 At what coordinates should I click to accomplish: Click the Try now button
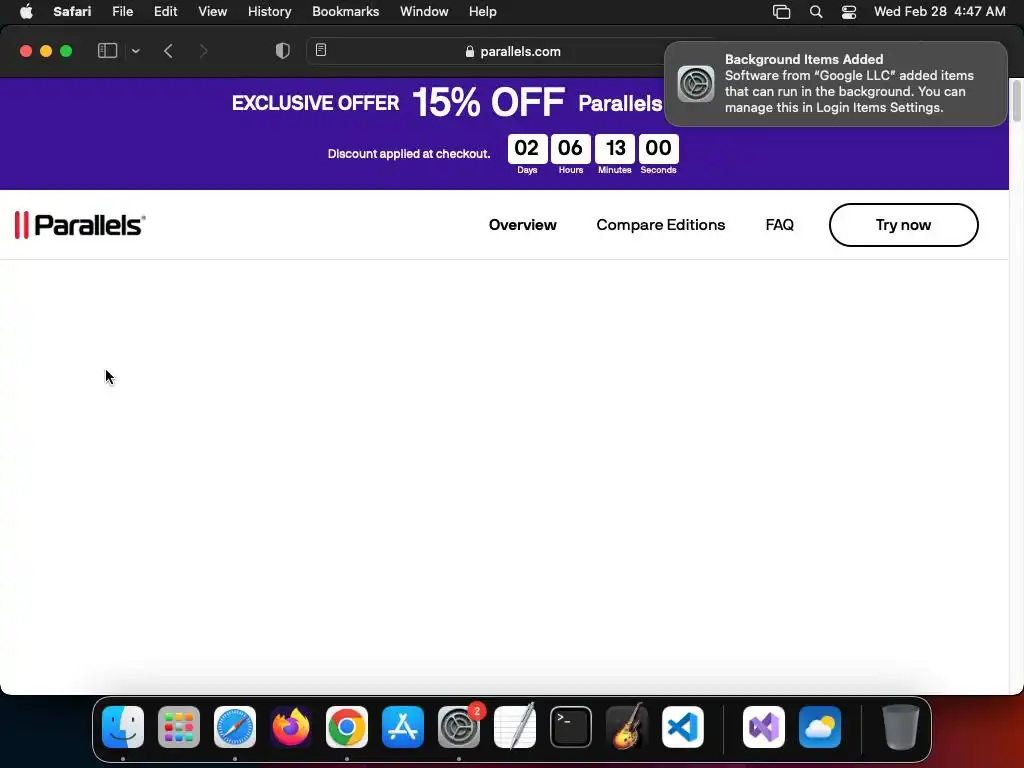[903, 225]
